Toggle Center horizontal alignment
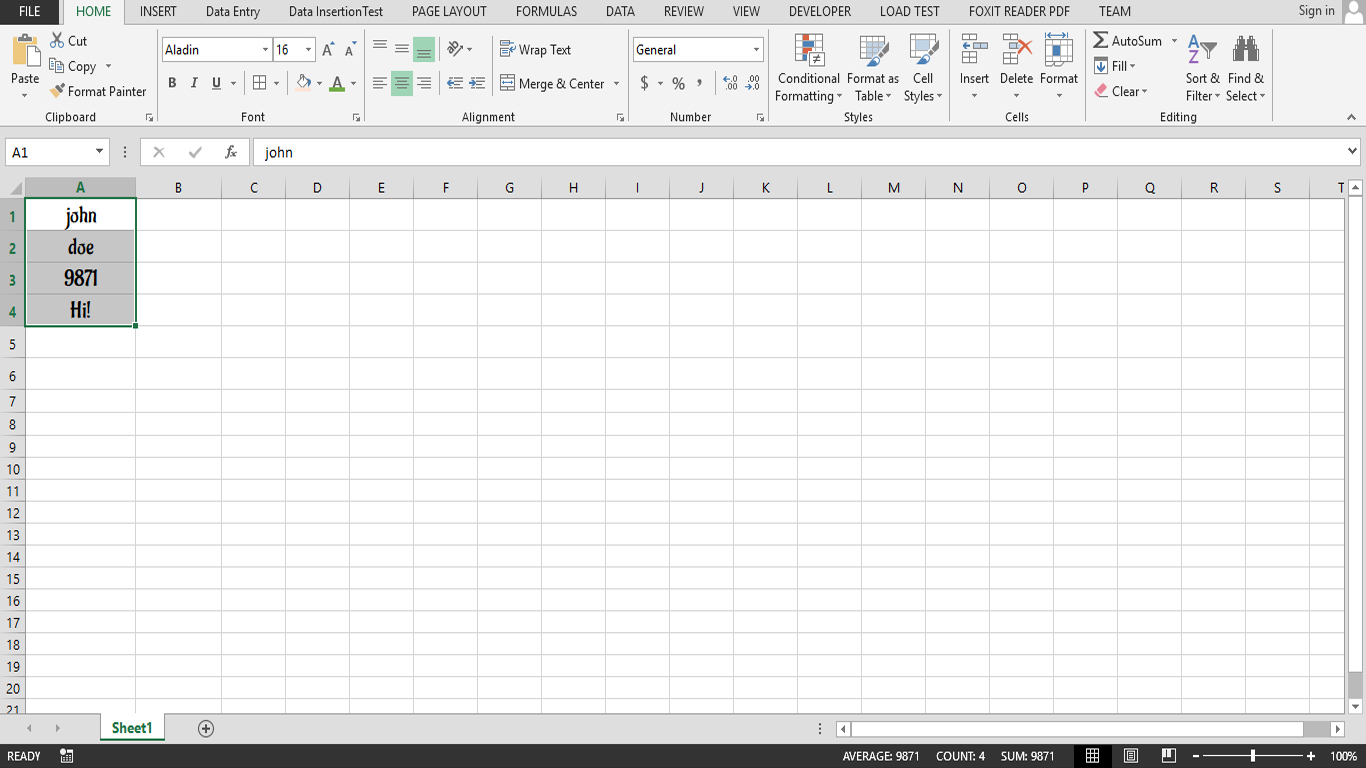Viewport: 1366px width, 768px height. (402, 83)
